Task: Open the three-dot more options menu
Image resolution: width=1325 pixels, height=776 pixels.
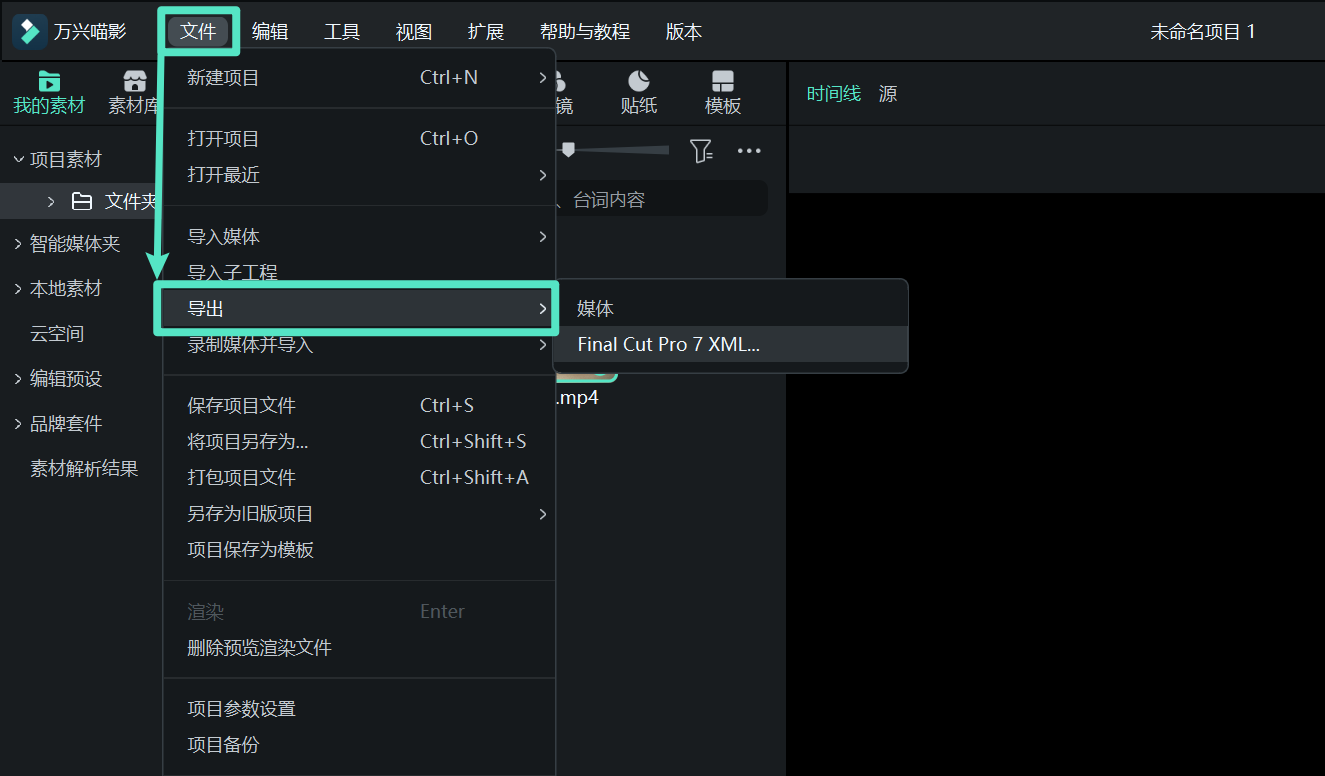Action: point(749,151)
